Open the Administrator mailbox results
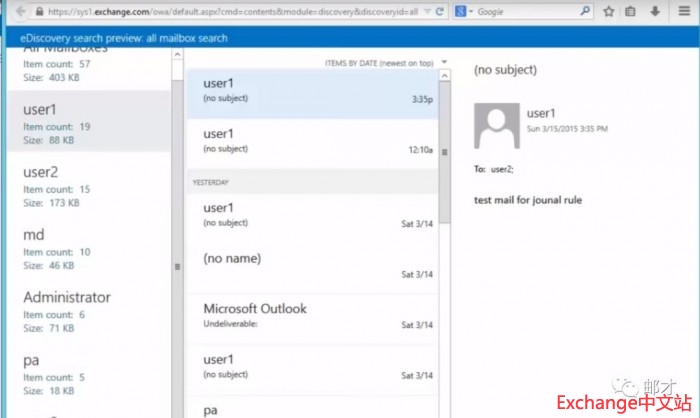Screen dimensions: 700x418 pyautogui.click(x=86, y=311)
